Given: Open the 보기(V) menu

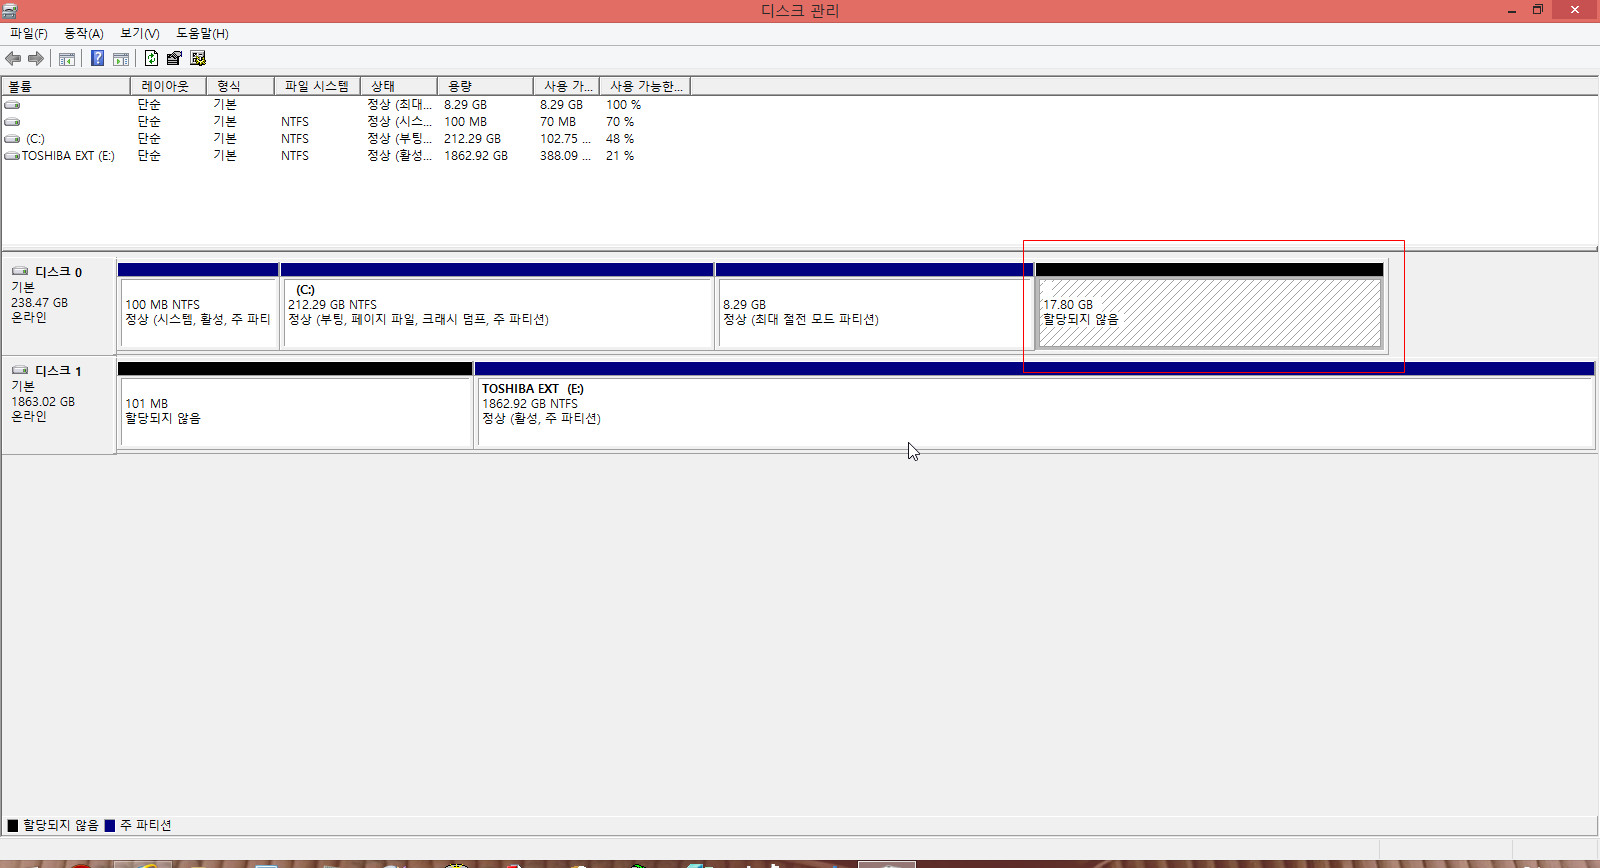Looking at the screenshot, I should pos(140,34).
